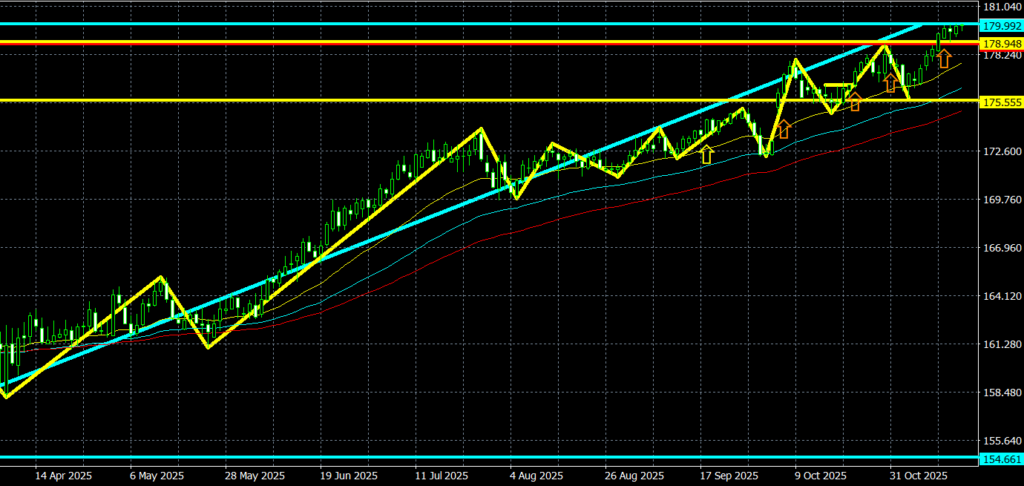
Task: Select orange up arrow below the late-October peak
Action: (x=890, y=83)
